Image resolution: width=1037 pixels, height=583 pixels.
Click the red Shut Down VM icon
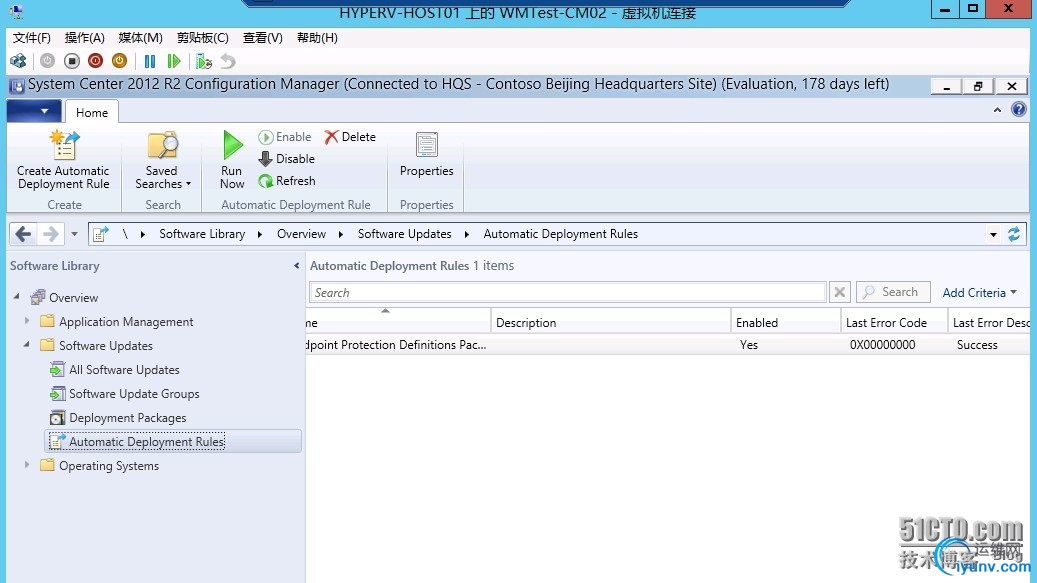click(95, 61)
